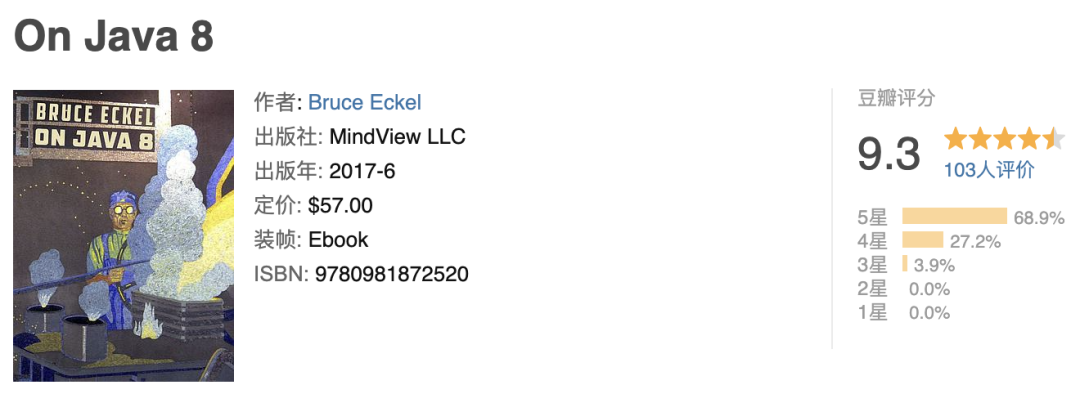
Task: Select the 5星 rating bar
Action: click(955, 216)
